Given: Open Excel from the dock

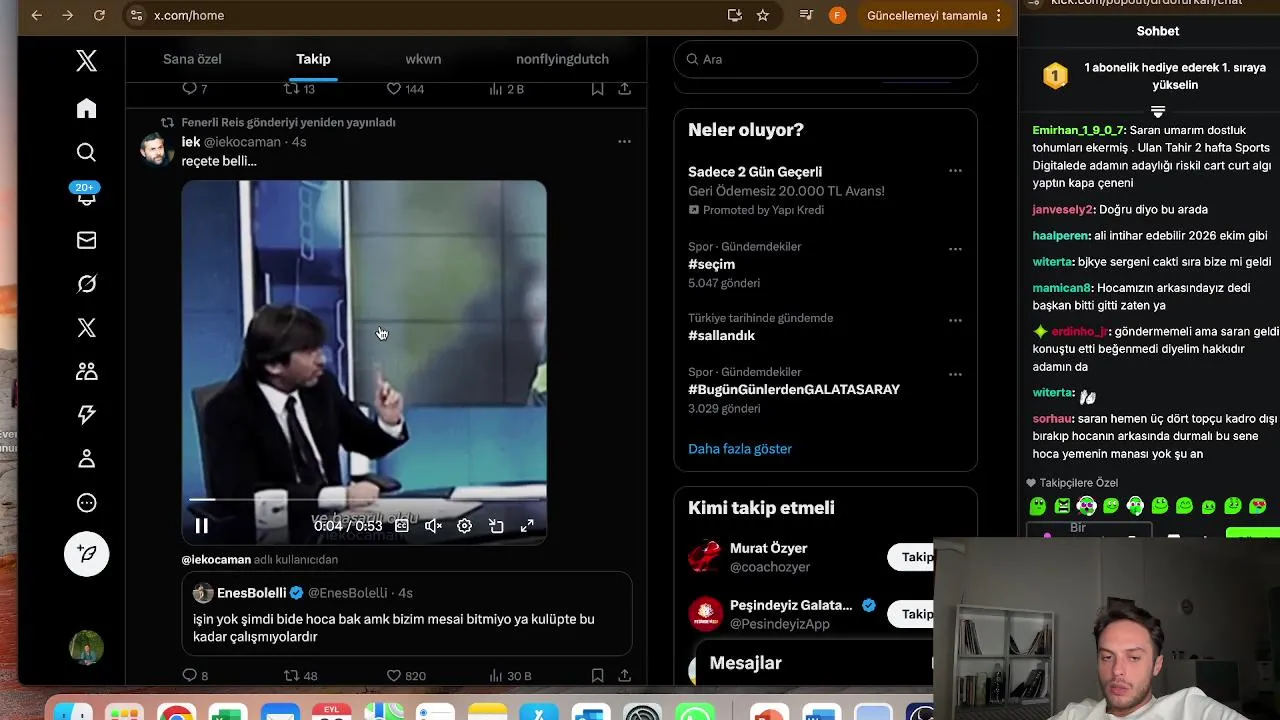Looking at the screenshot, I should [x=228, y=713].
